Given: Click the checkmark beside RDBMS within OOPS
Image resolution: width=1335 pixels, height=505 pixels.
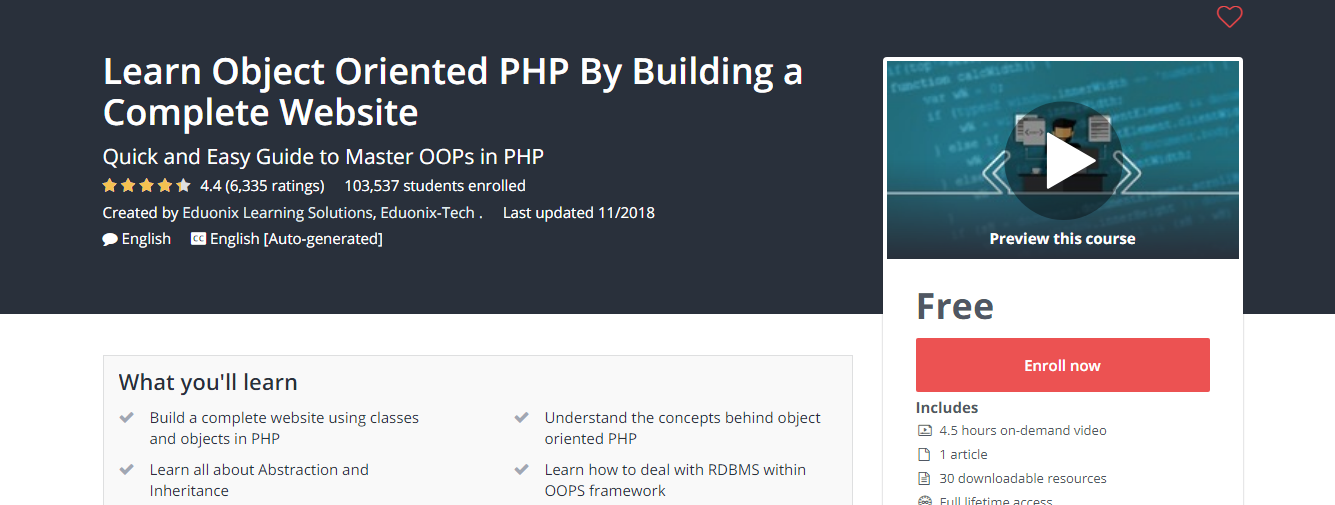Looking at the screenshot, I should 522,469.
